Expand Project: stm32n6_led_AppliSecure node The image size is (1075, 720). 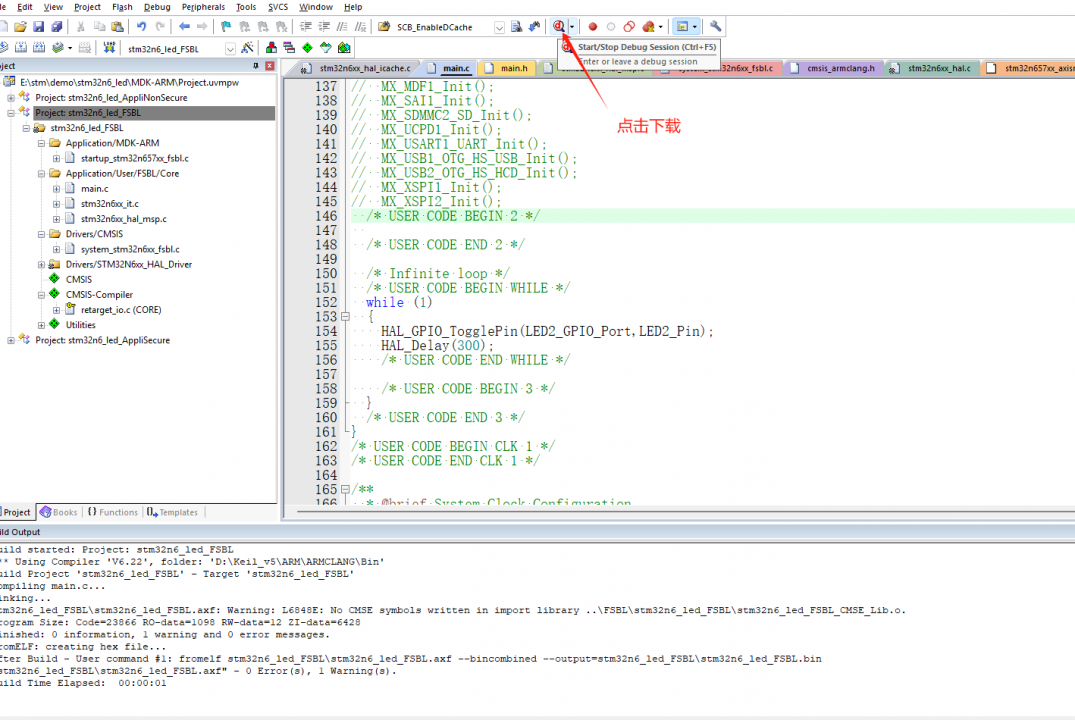pyautogui.click(x=11, y=339)
